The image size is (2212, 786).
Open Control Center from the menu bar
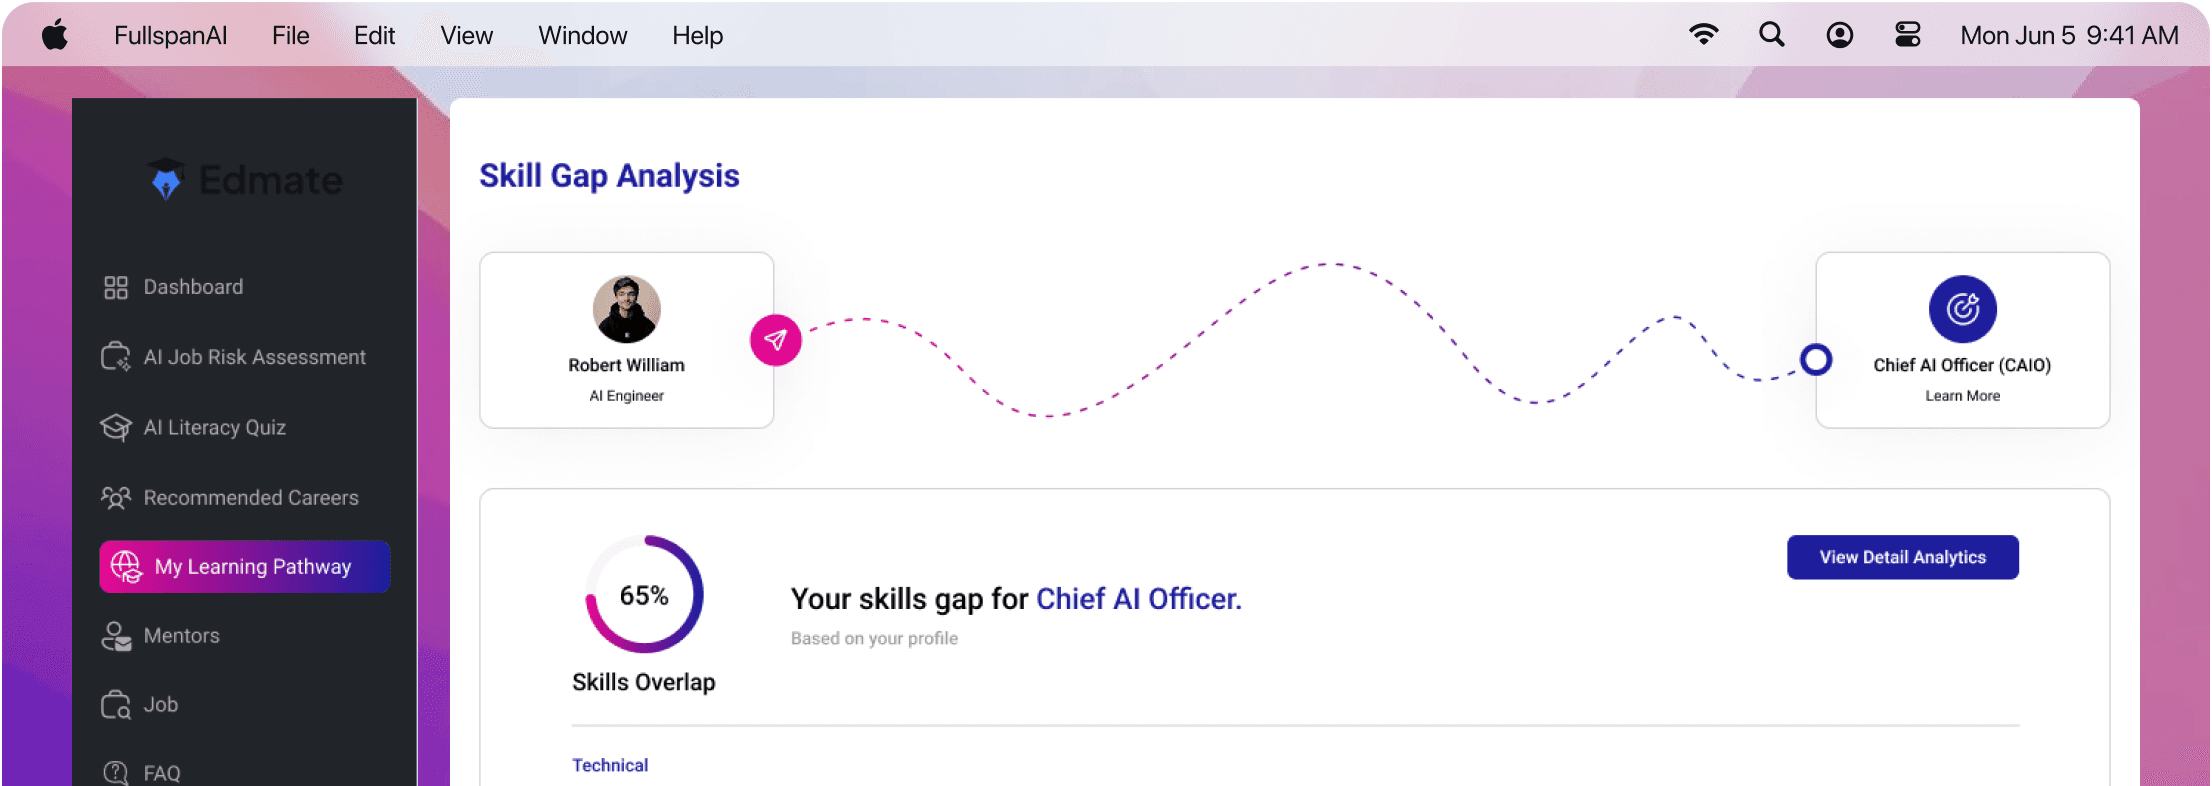[1908, 34]
